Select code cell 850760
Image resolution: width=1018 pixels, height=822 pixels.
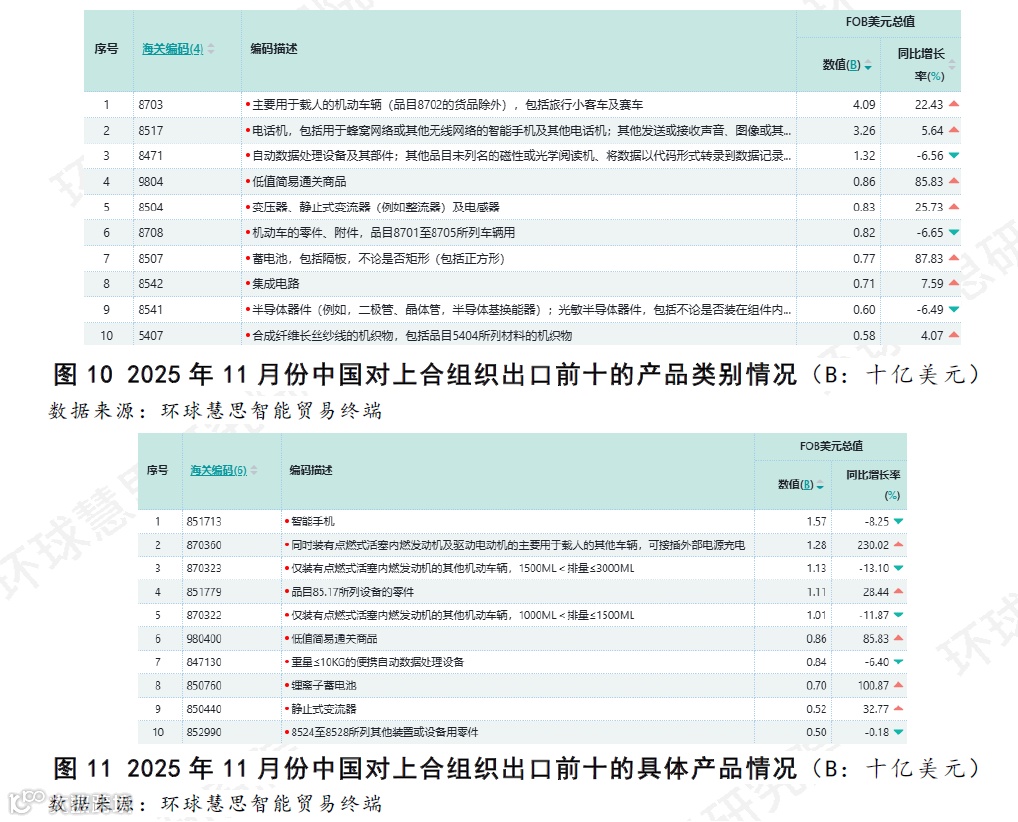(x=204, y=685)
